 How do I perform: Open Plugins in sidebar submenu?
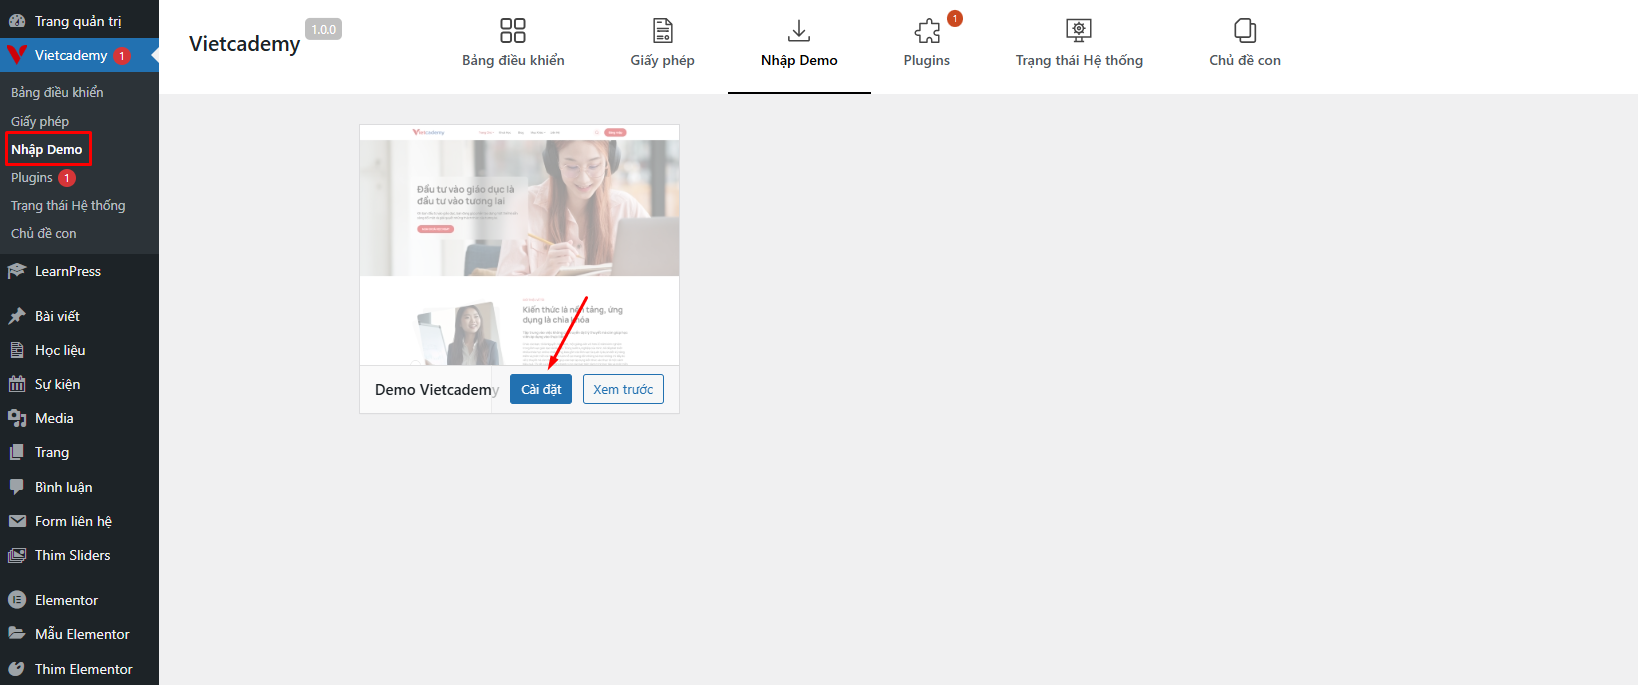pyautogui.click(x=32, y=177)
